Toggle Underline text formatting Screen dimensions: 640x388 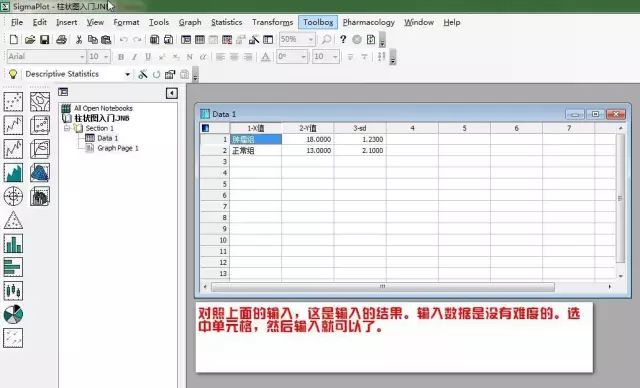(148, 57)
